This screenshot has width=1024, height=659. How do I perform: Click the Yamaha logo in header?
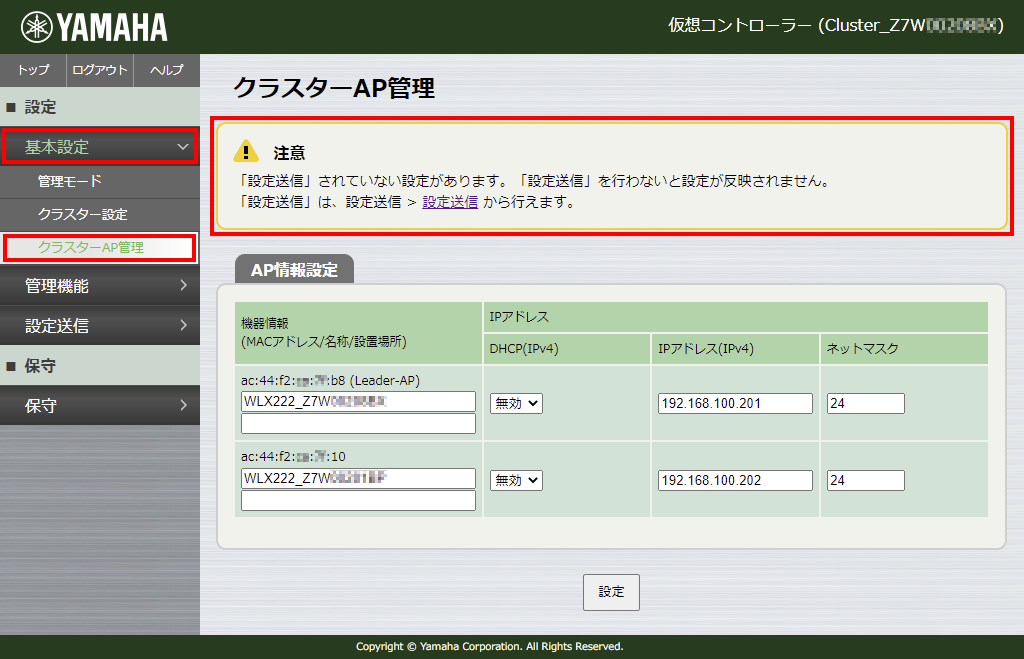tap(94, 27)
